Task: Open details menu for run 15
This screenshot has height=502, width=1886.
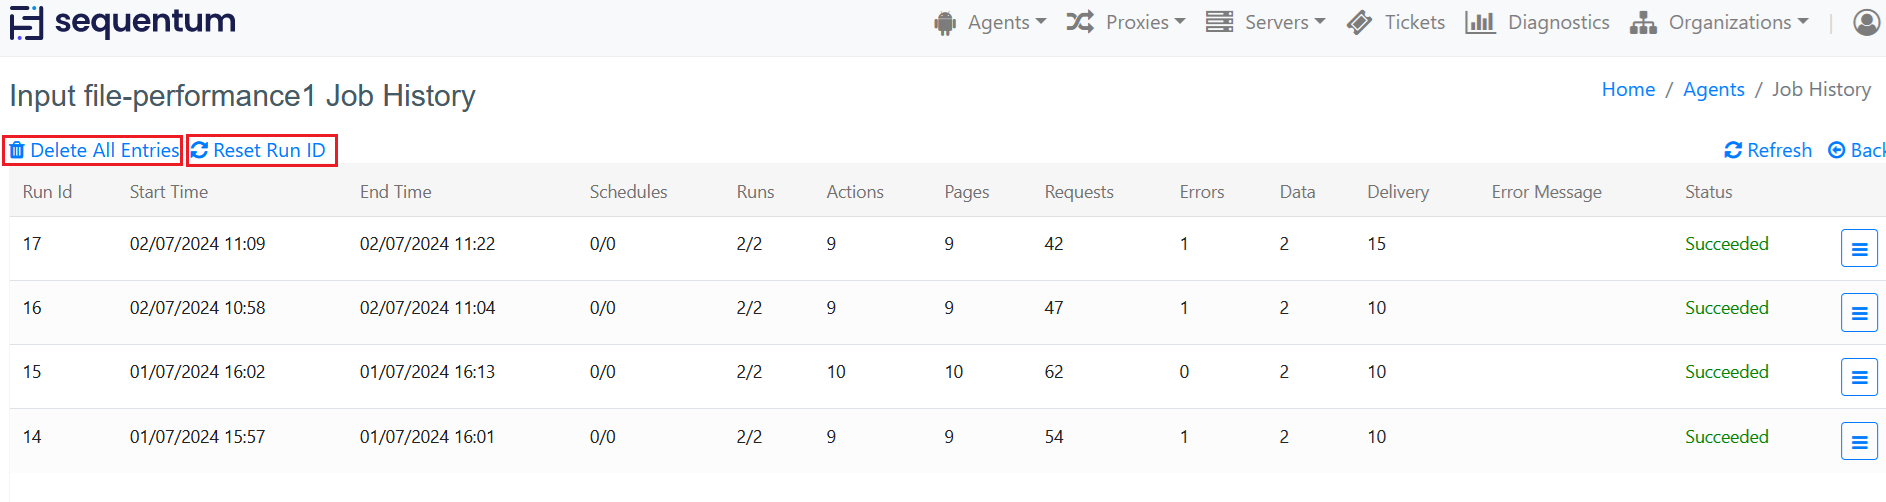Action: tap(1859, 377)
